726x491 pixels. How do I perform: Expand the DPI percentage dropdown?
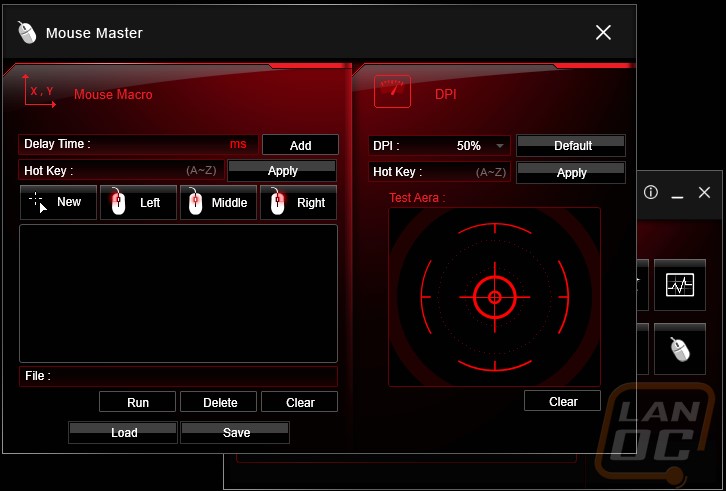click(500, 146)
